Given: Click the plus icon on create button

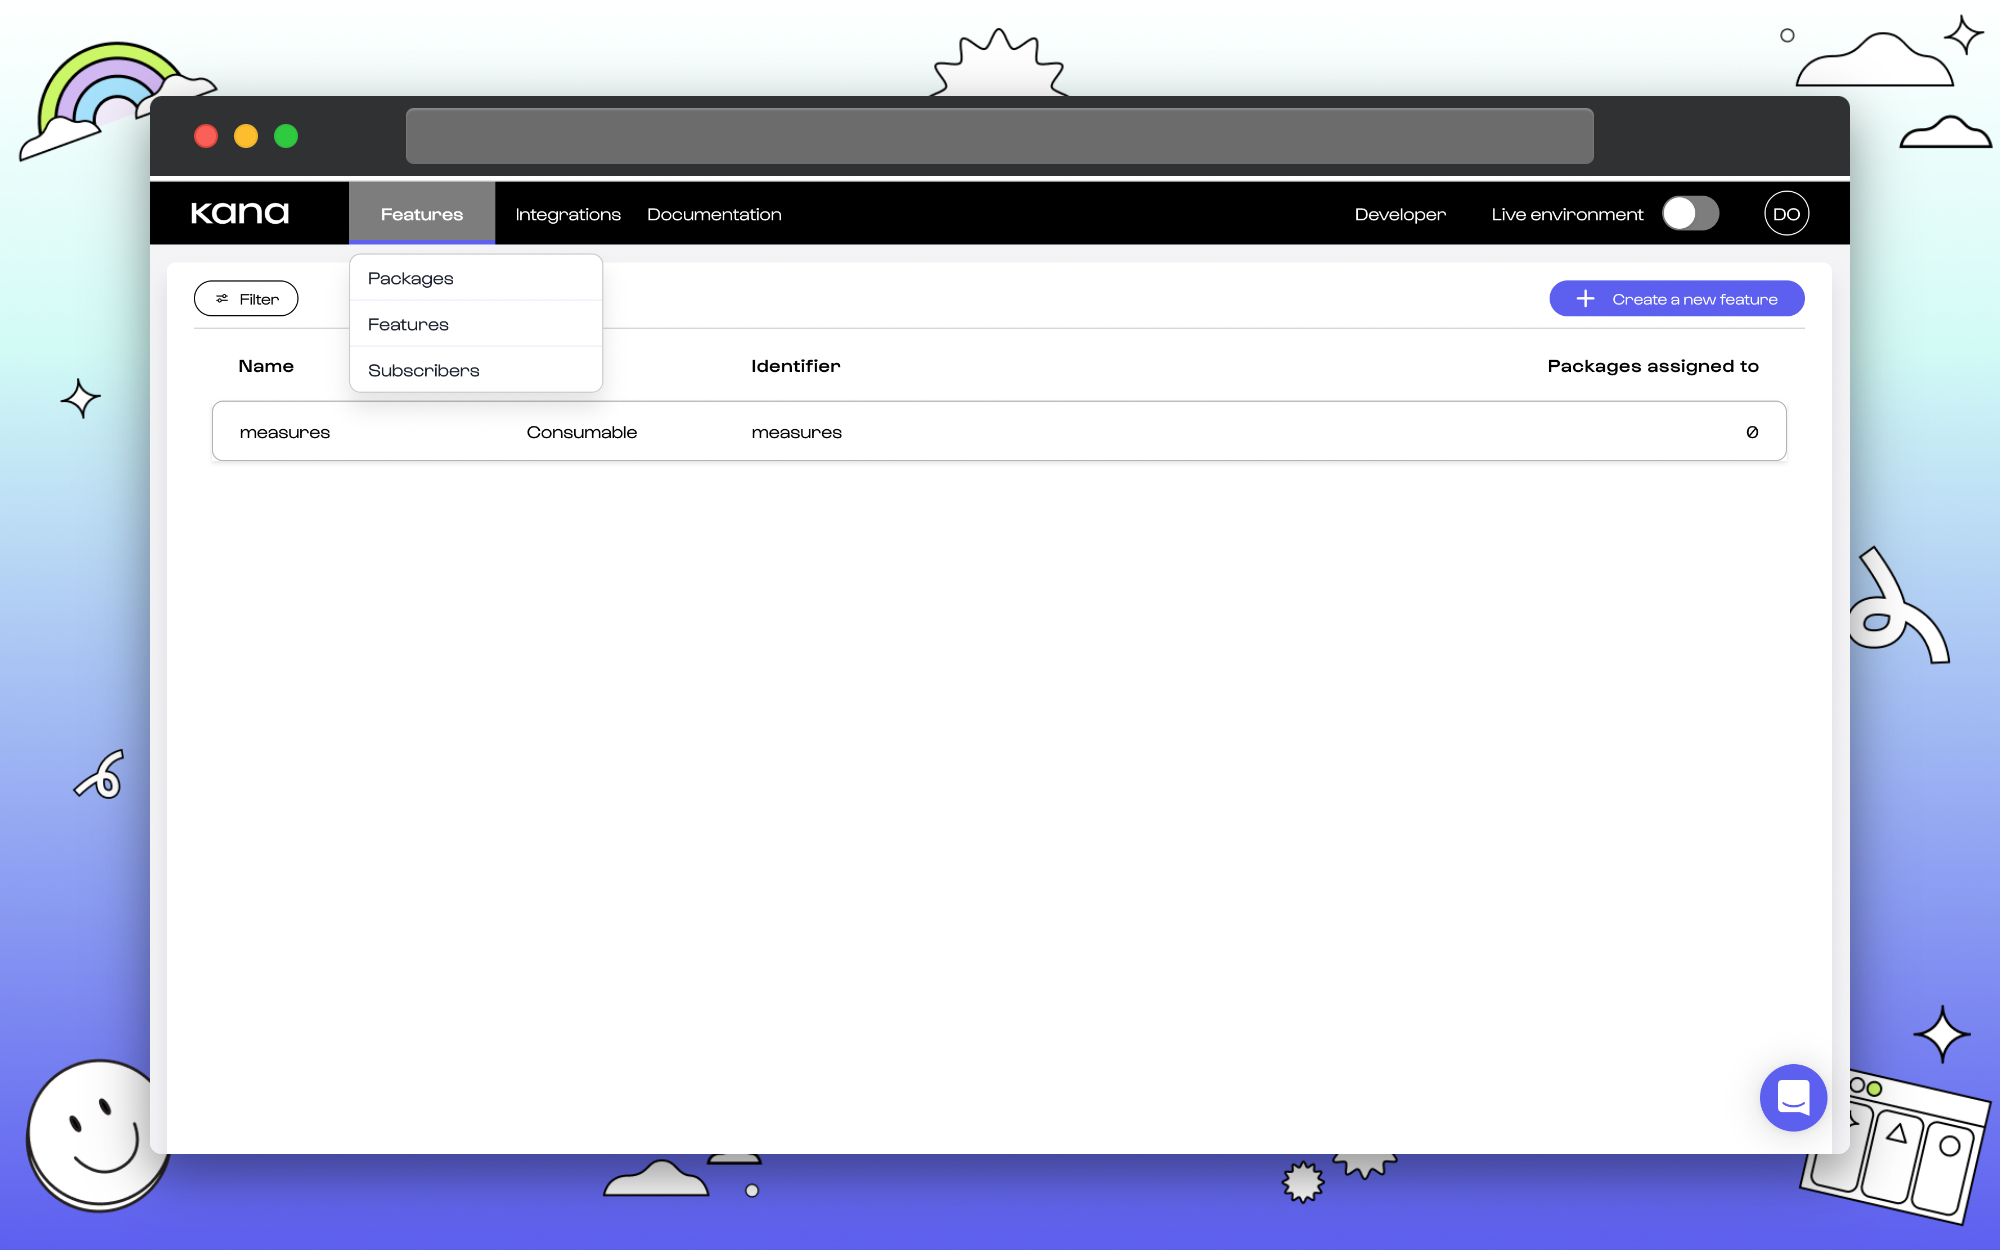Looking at the screenshot, I should 1585,299.
